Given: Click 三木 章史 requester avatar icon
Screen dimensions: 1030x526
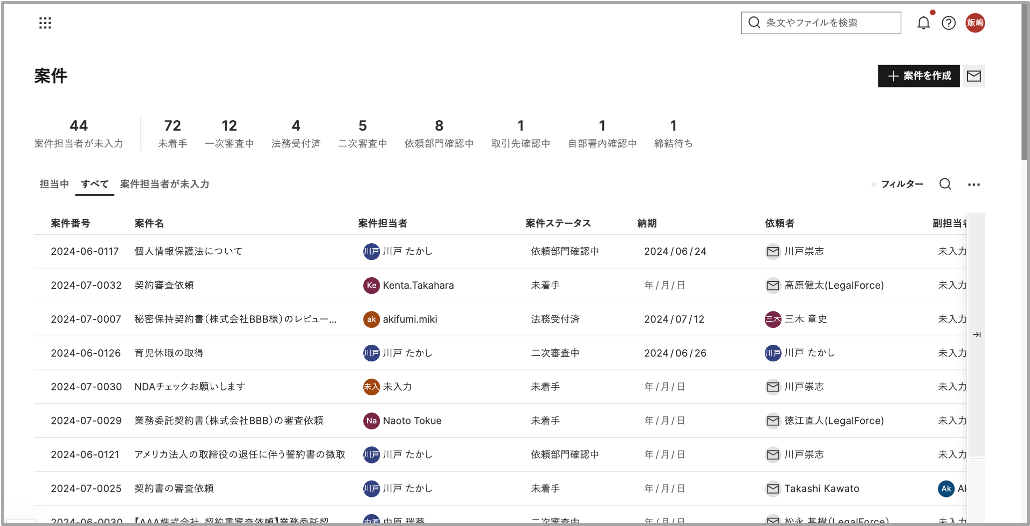Looking at the screenshot, I should click(773, 319).
